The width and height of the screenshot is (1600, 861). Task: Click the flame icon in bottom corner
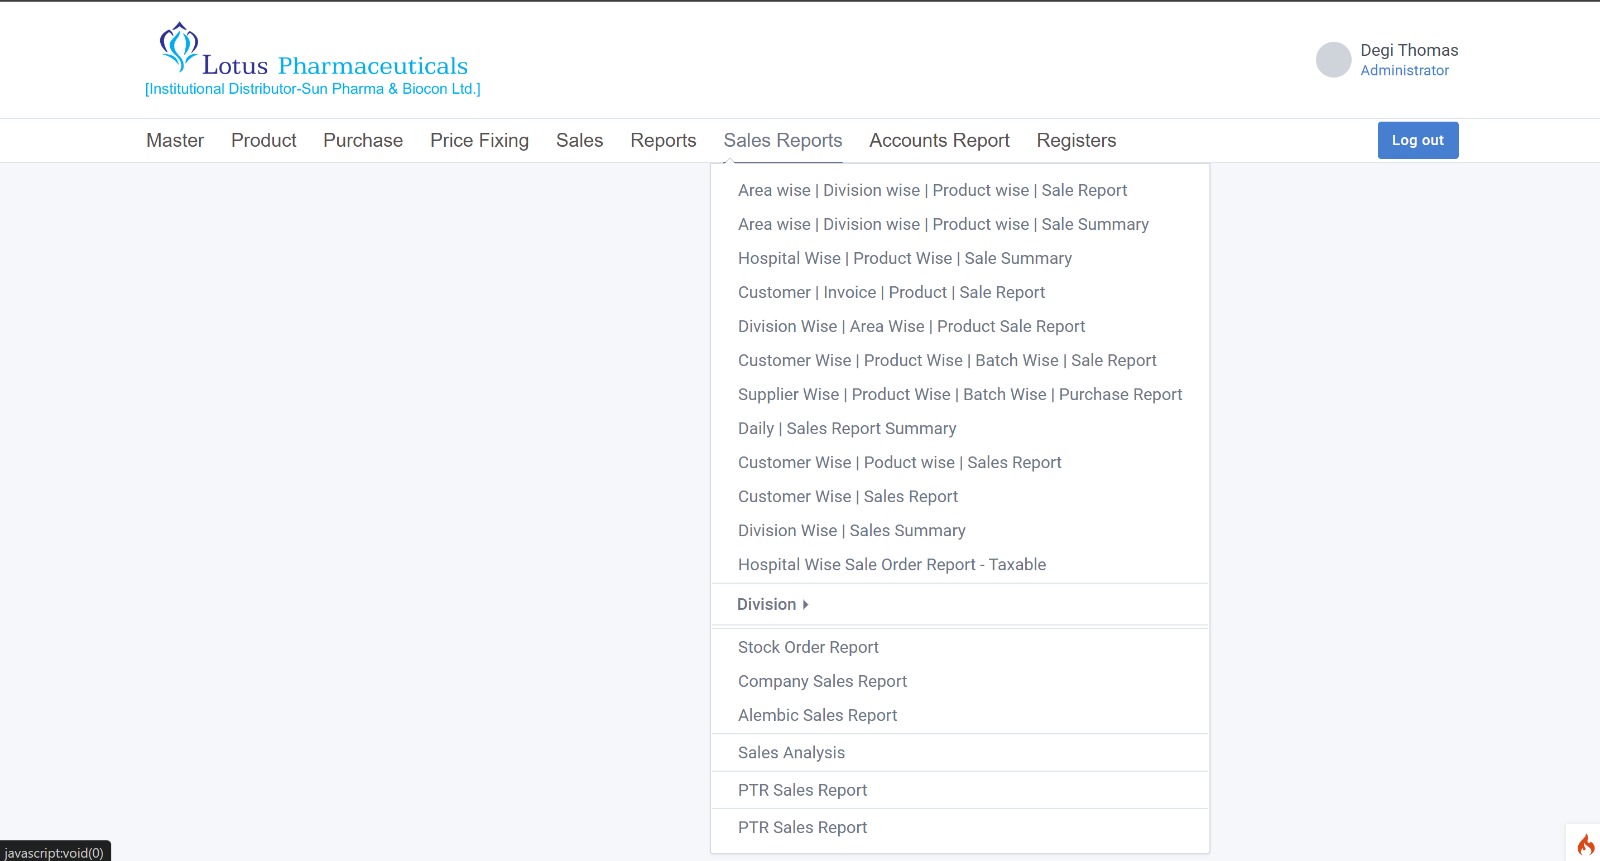click(1585, 844)
